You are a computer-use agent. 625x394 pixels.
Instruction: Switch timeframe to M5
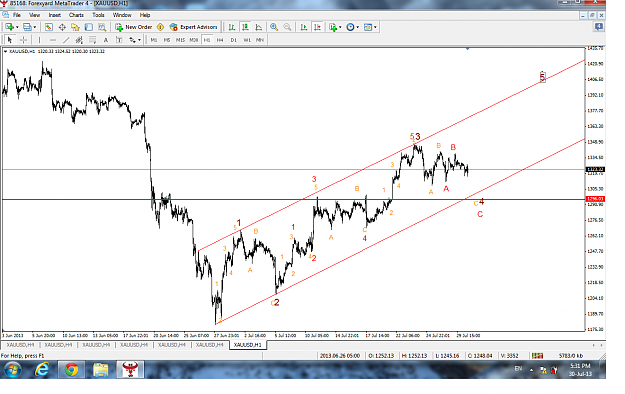pos(167,40)
